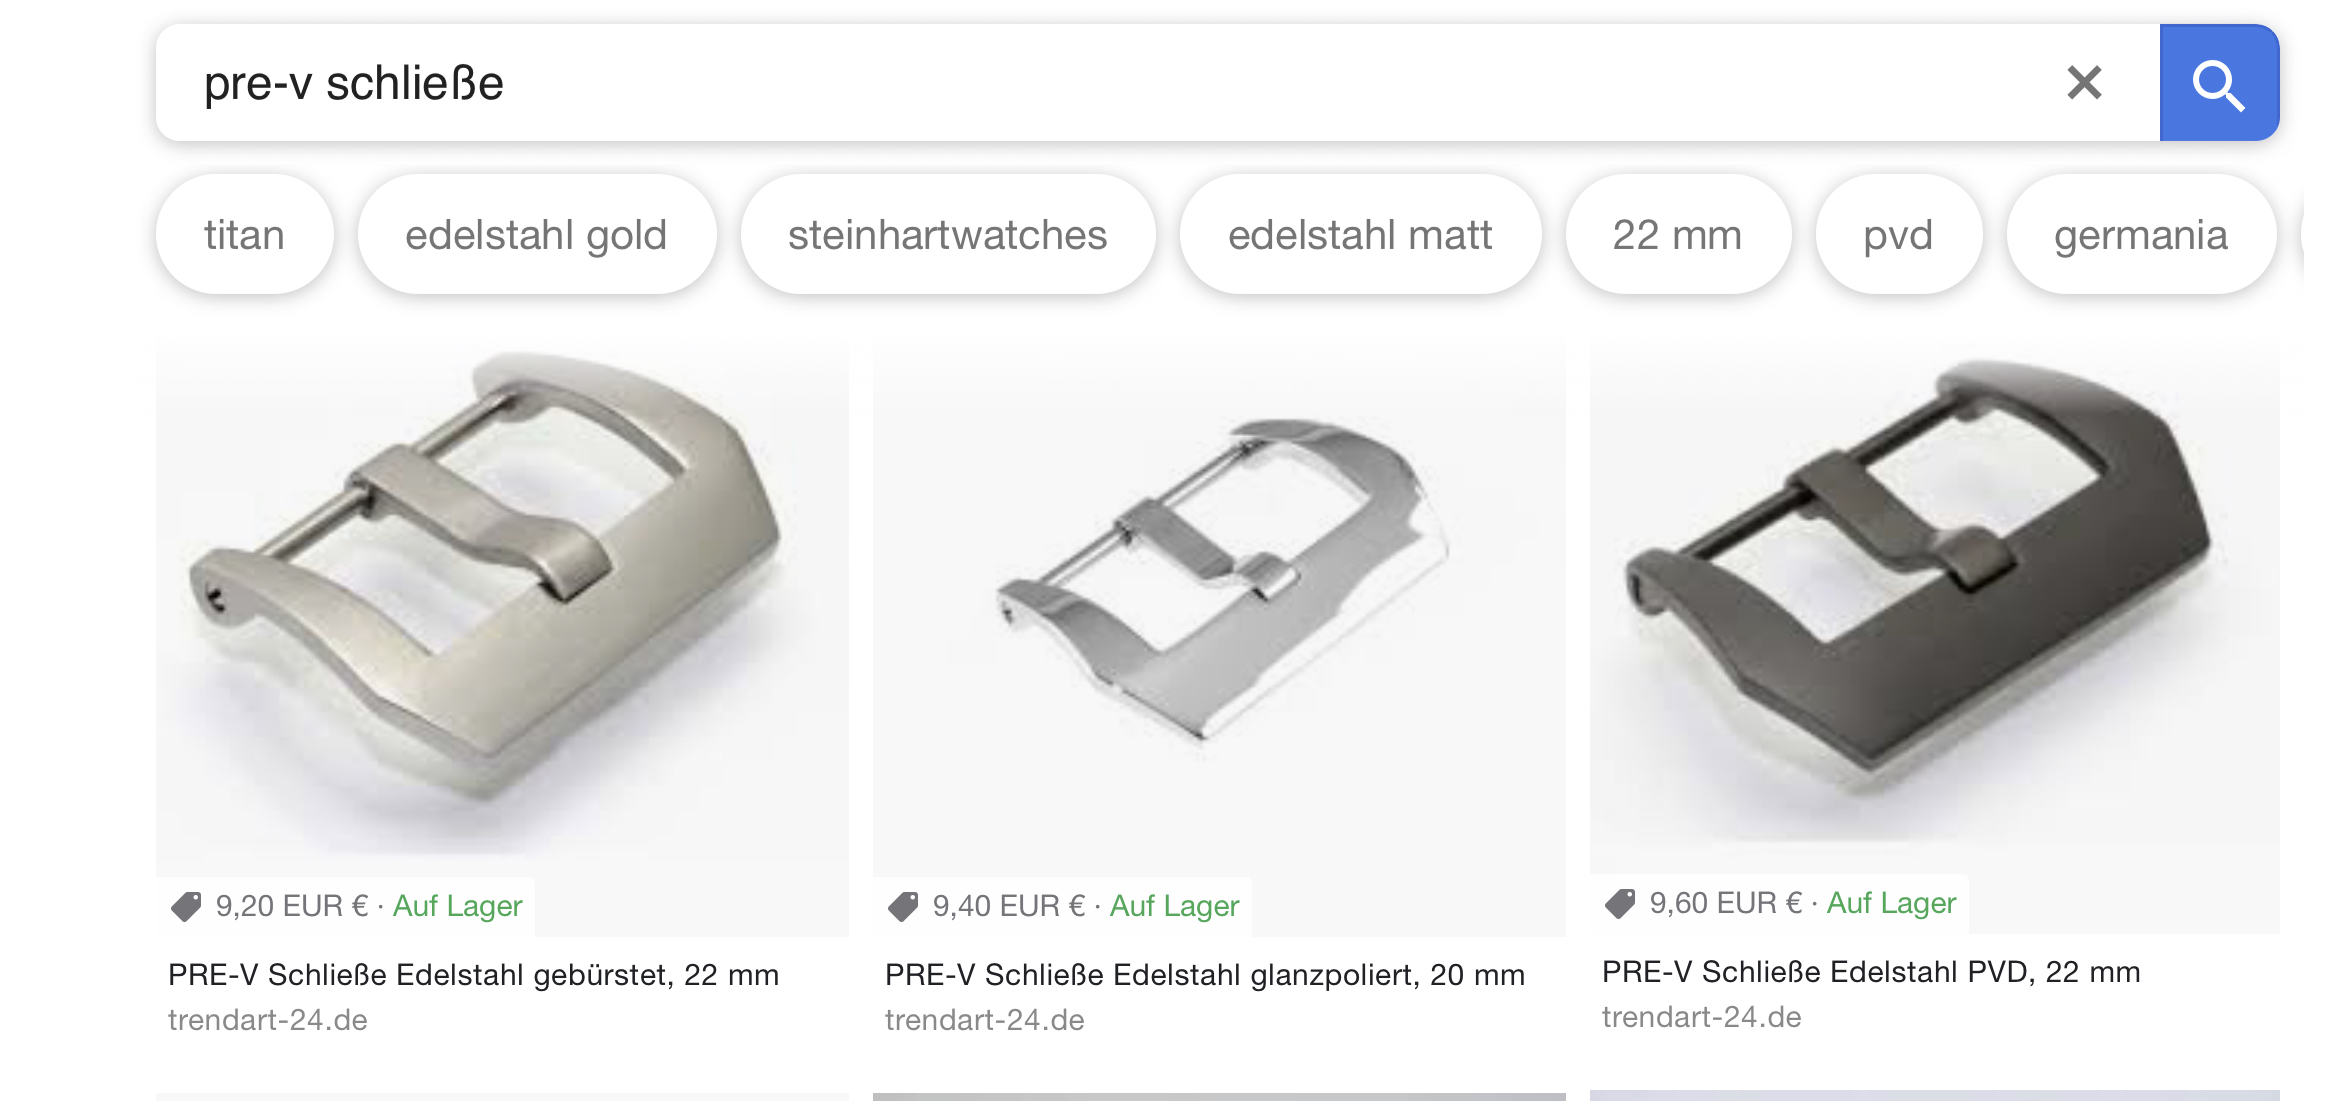Apply the 'edelstahl matt' filter chip
This screenshot has width=2334, height=1101.
click(1360, 235)
